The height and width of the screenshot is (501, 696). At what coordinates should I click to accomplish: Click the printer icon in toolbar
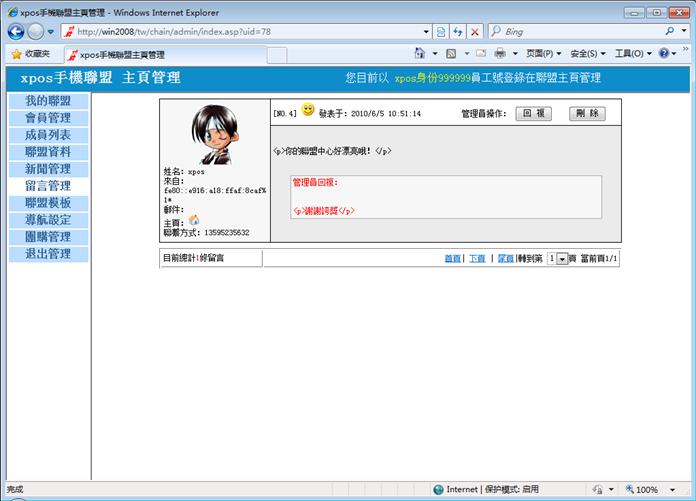click(x=499, y=54)
